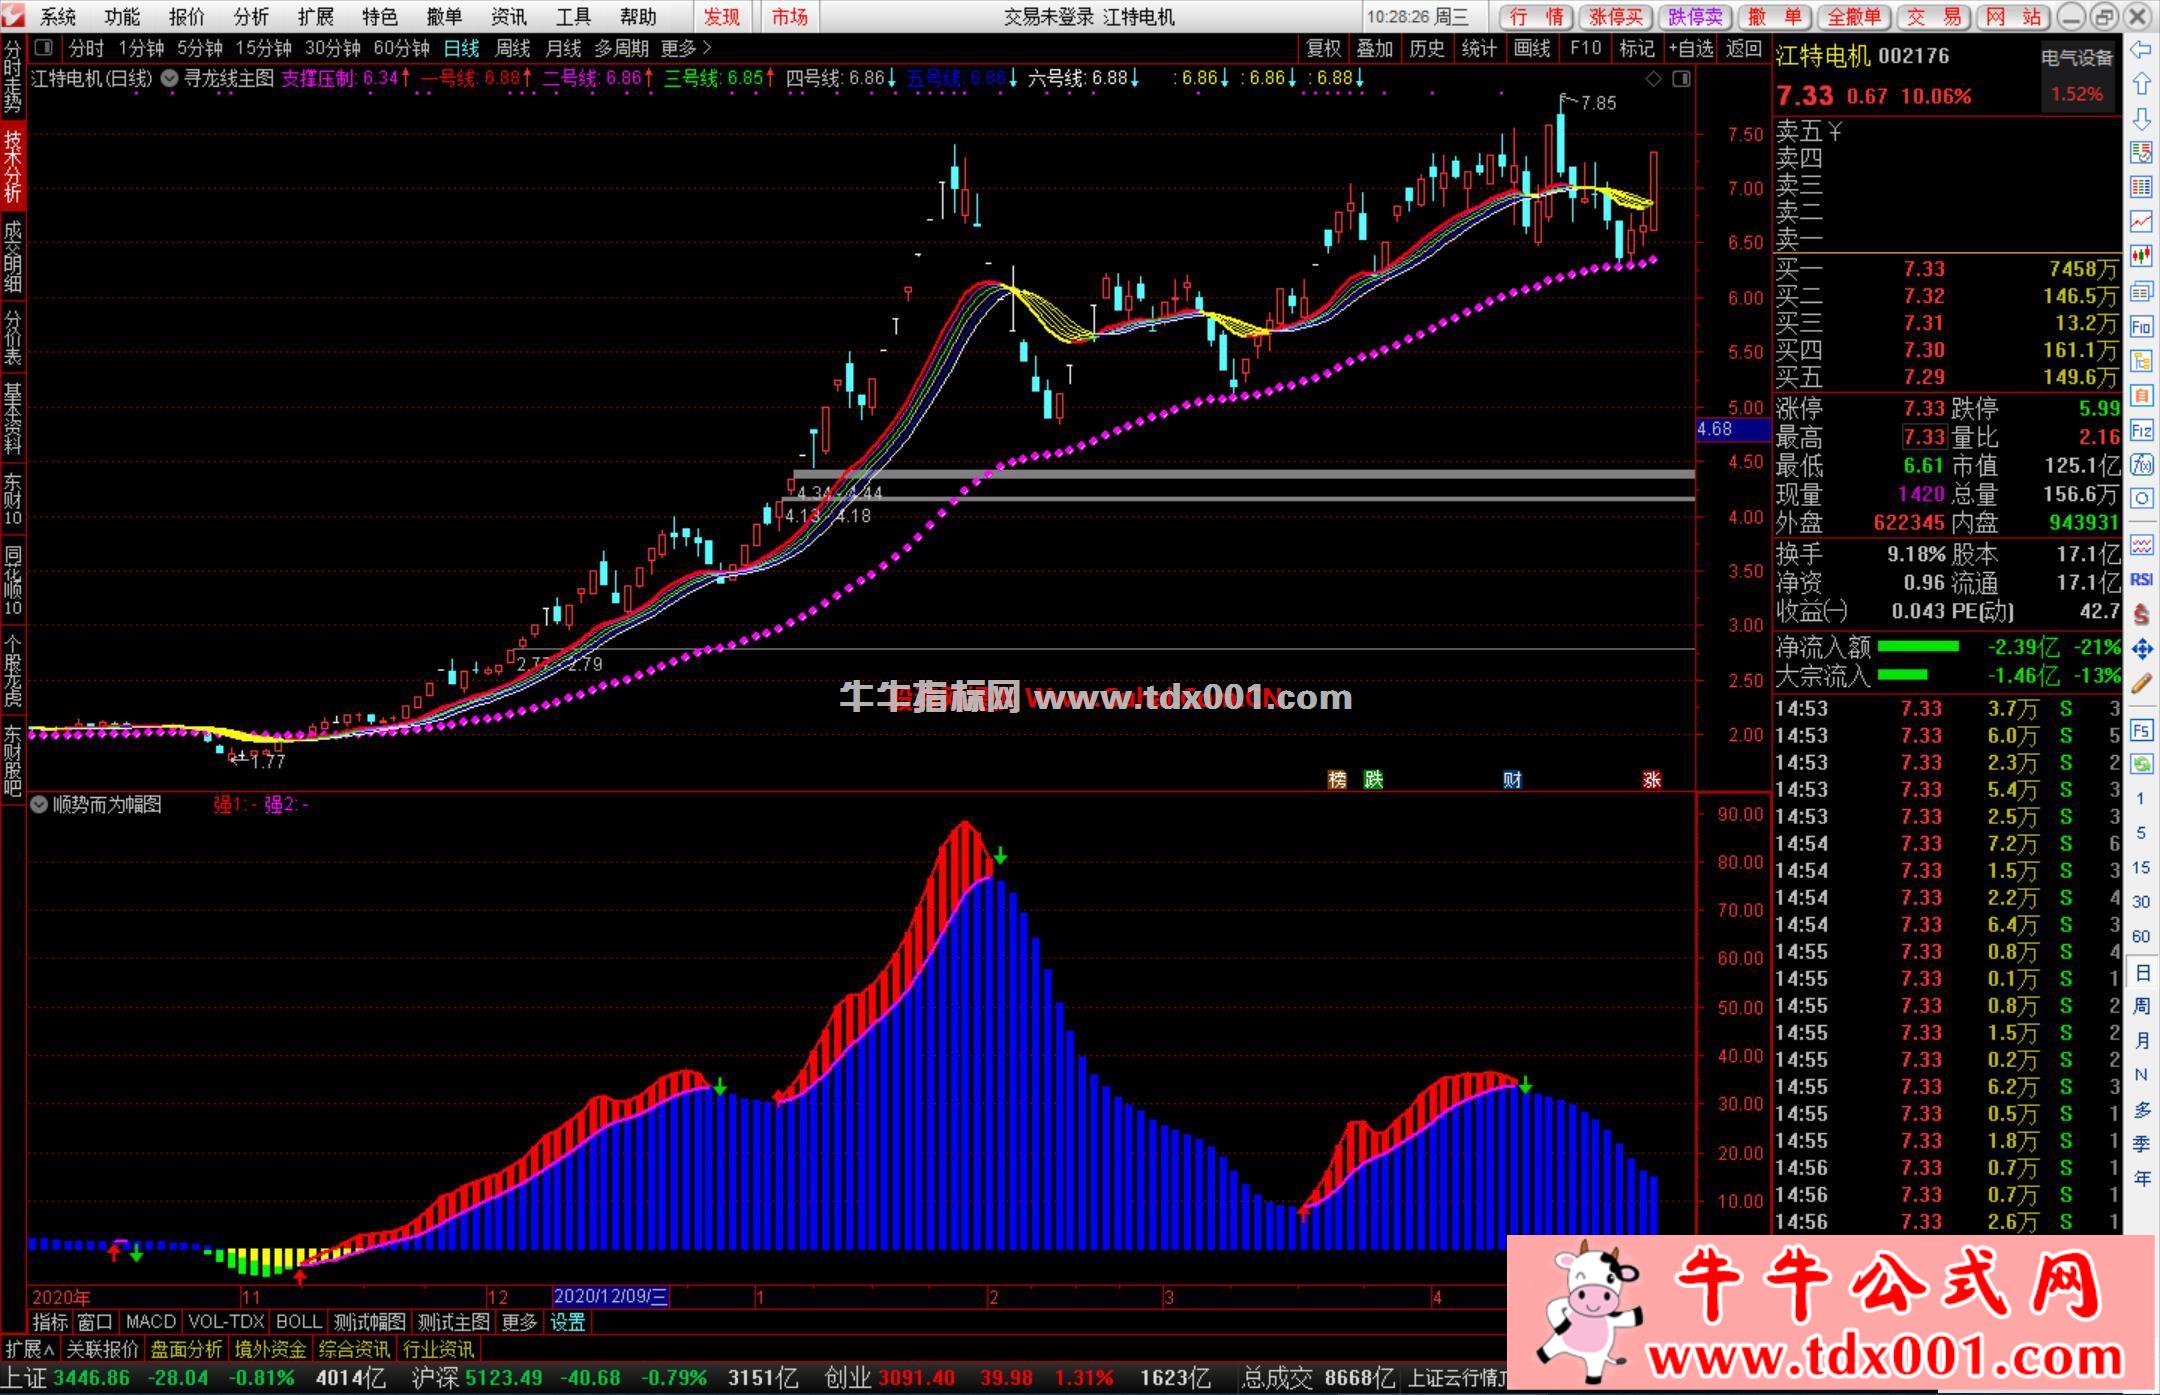Image resolution: width=2160 pixels, height=1395 pixels.
Task: Select the 60 minute period in right bar
Action: [2141, 936]
